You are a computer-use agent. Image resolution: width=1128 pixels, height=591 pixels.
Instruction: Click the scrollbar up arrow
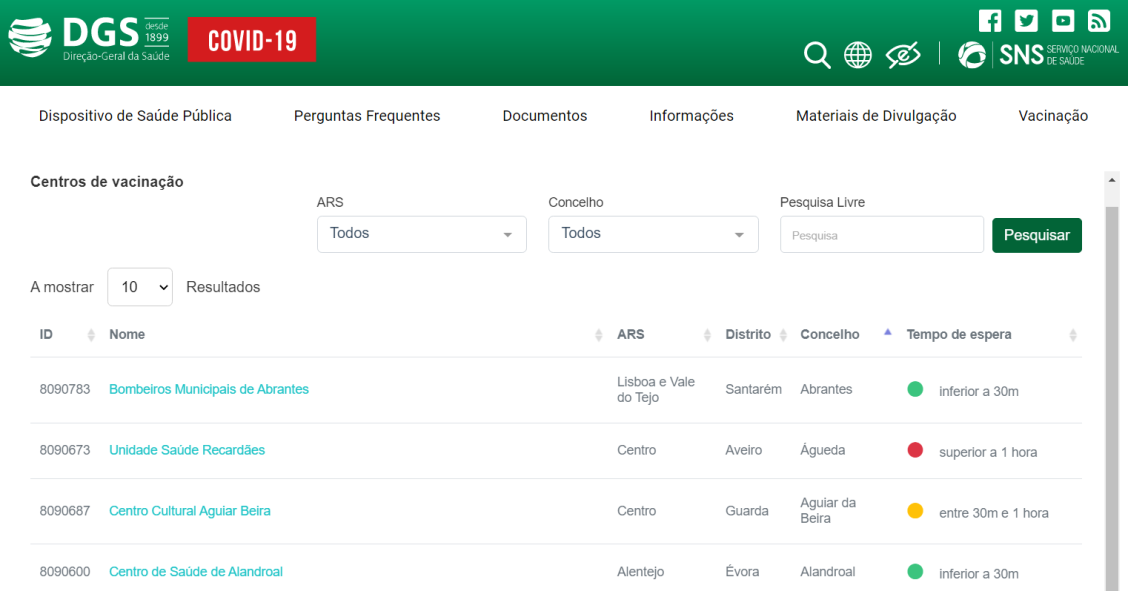1111,180
